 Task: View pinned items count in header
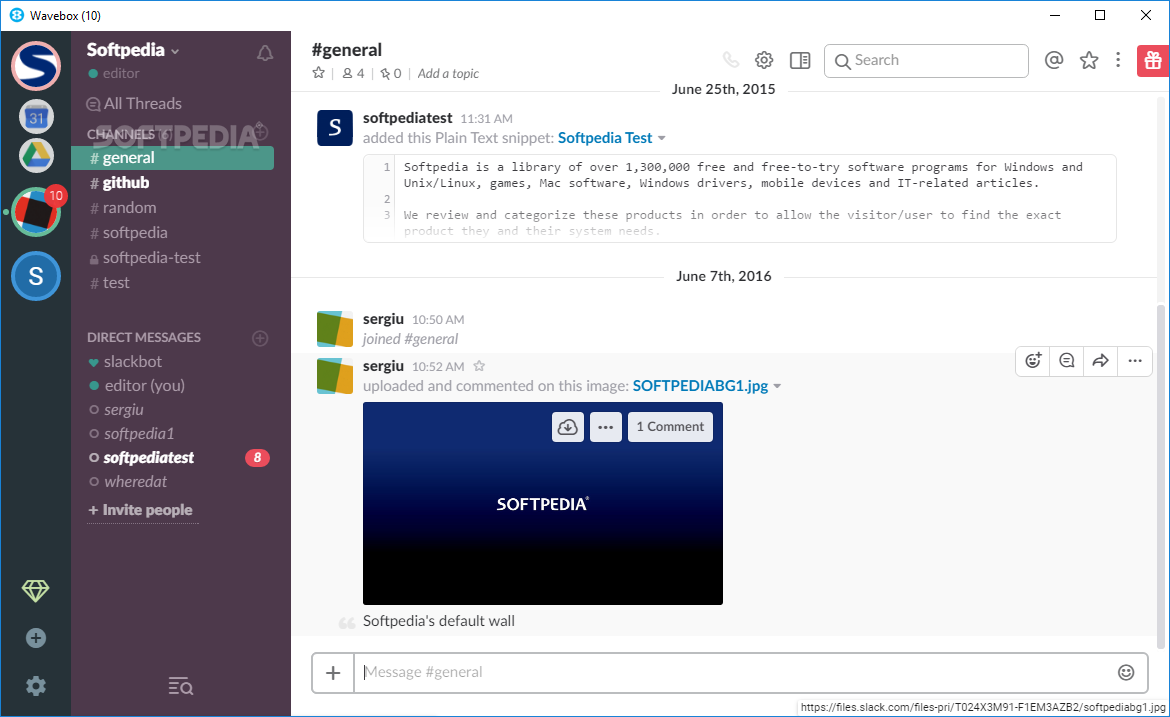pyautogui.click(x=390, y=73)
